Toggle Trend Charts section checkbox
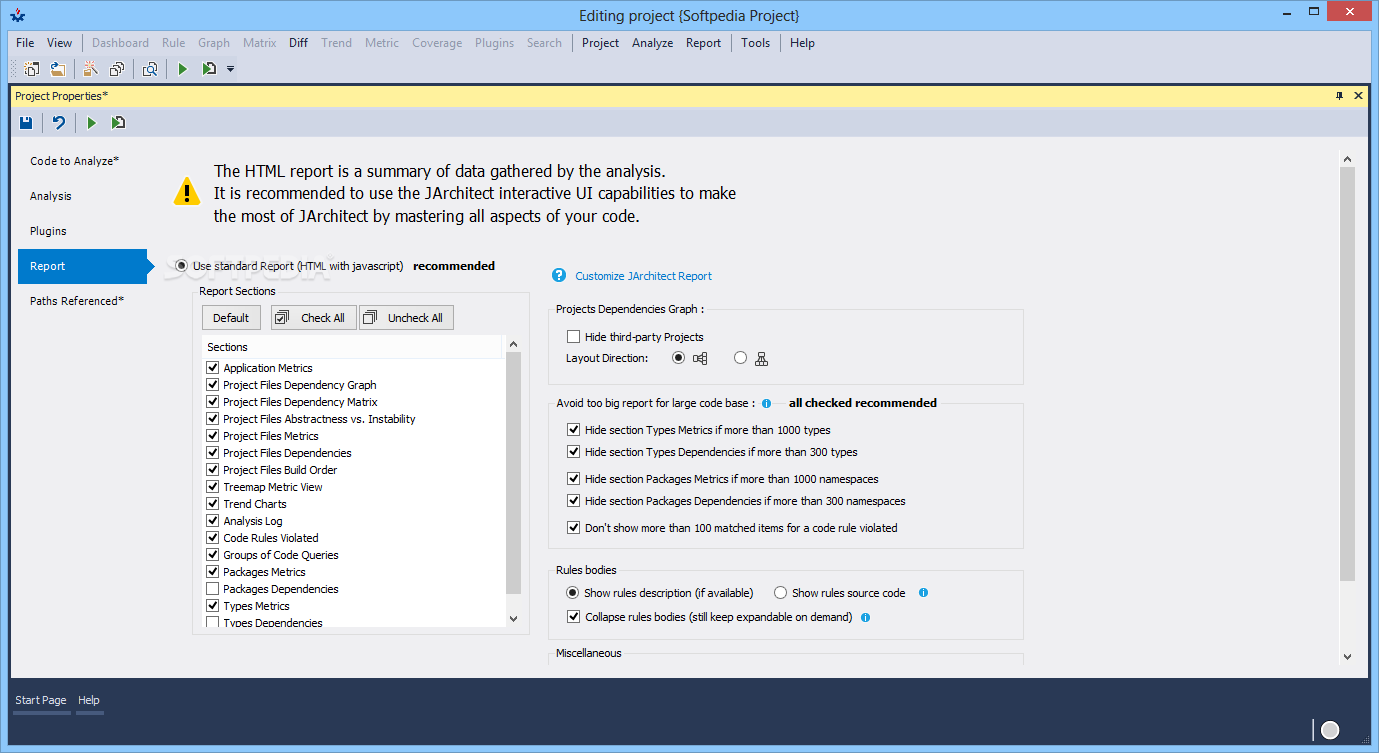1379x753 pixels. pos(212,504)
